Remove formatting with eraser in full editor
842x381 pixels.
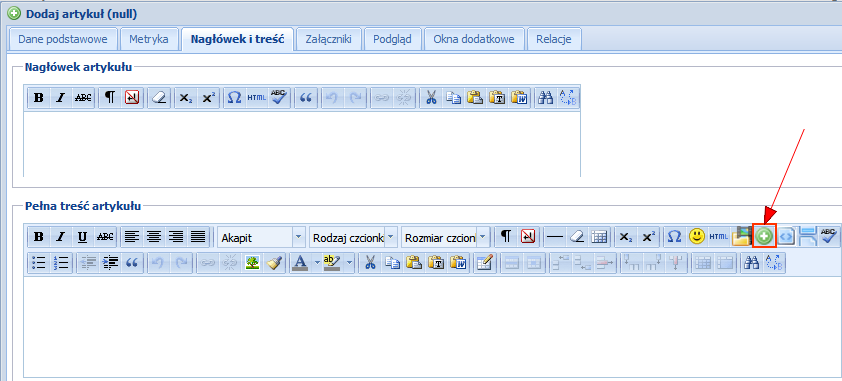point(577,237)
